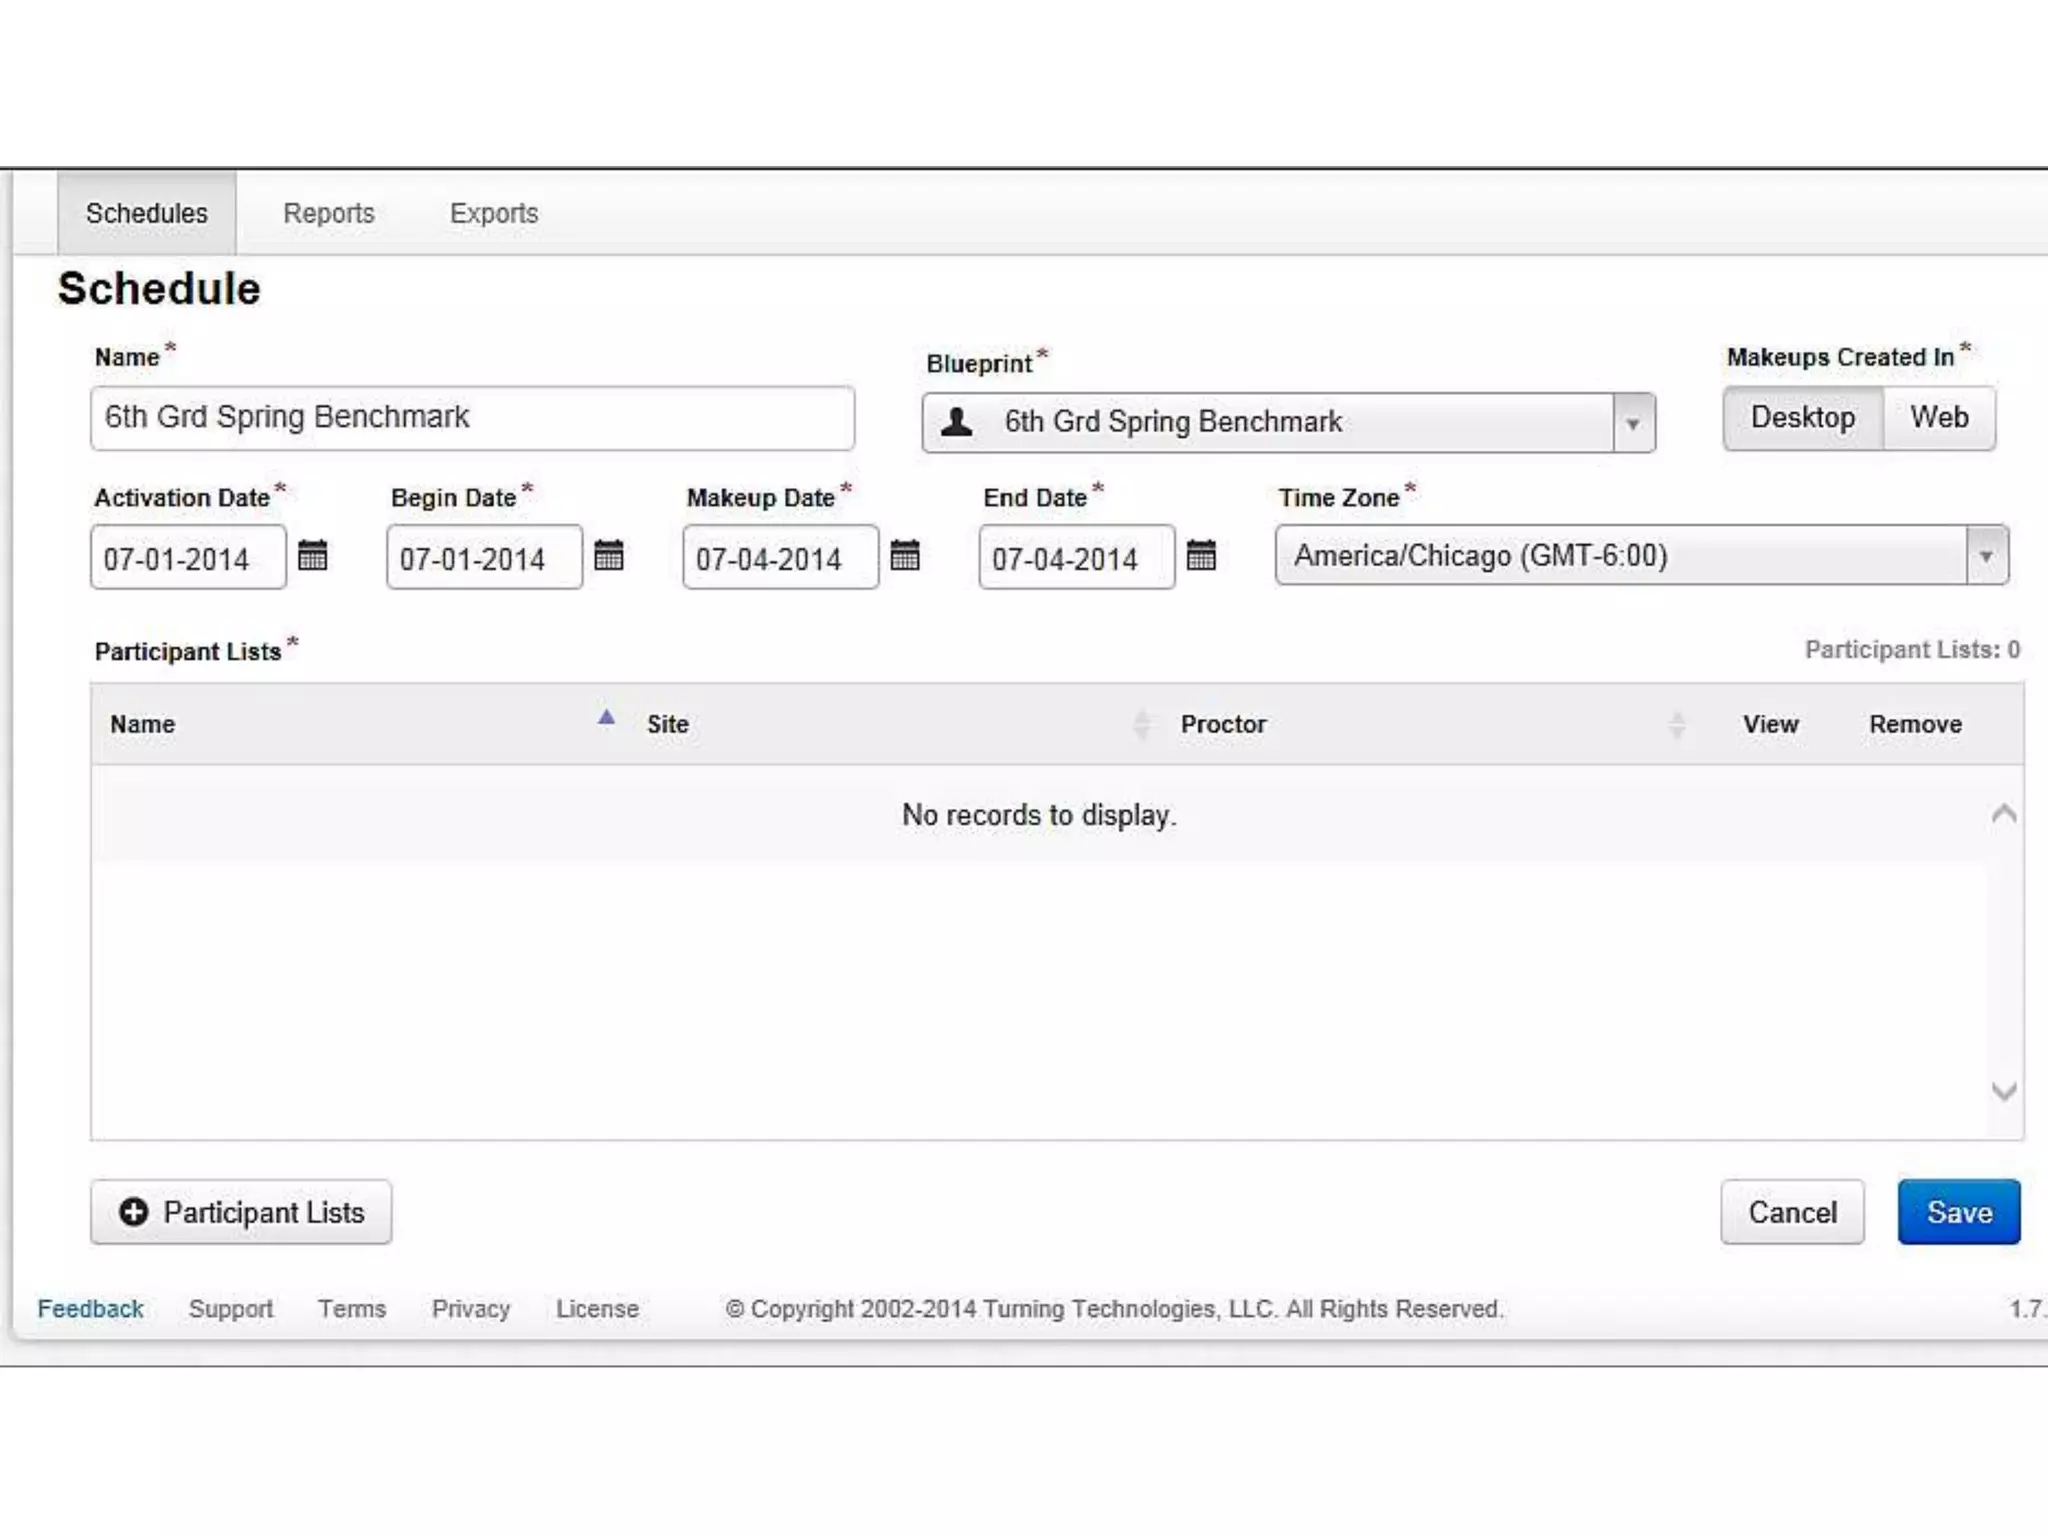This screenshot has height=1536, width=2048.
Task: Sort by Name column arrow
Action: coord(606,718)
